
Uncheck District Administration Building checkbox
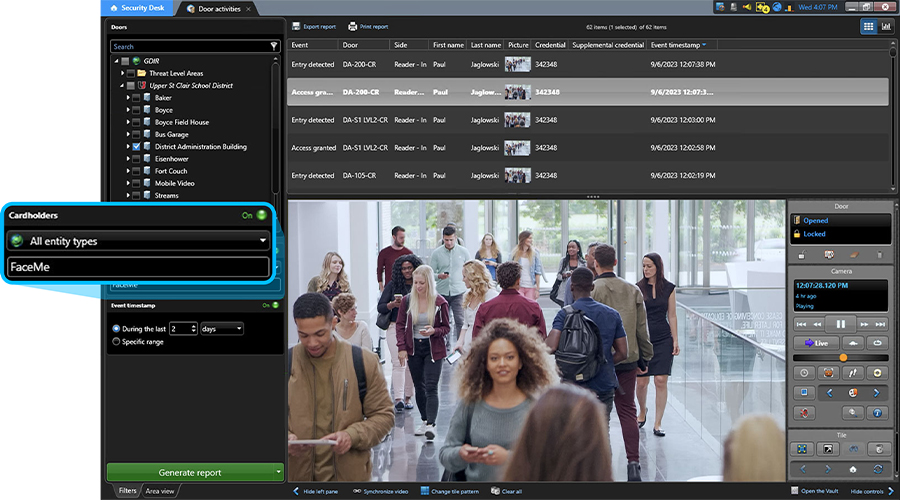tap(136, 147)
